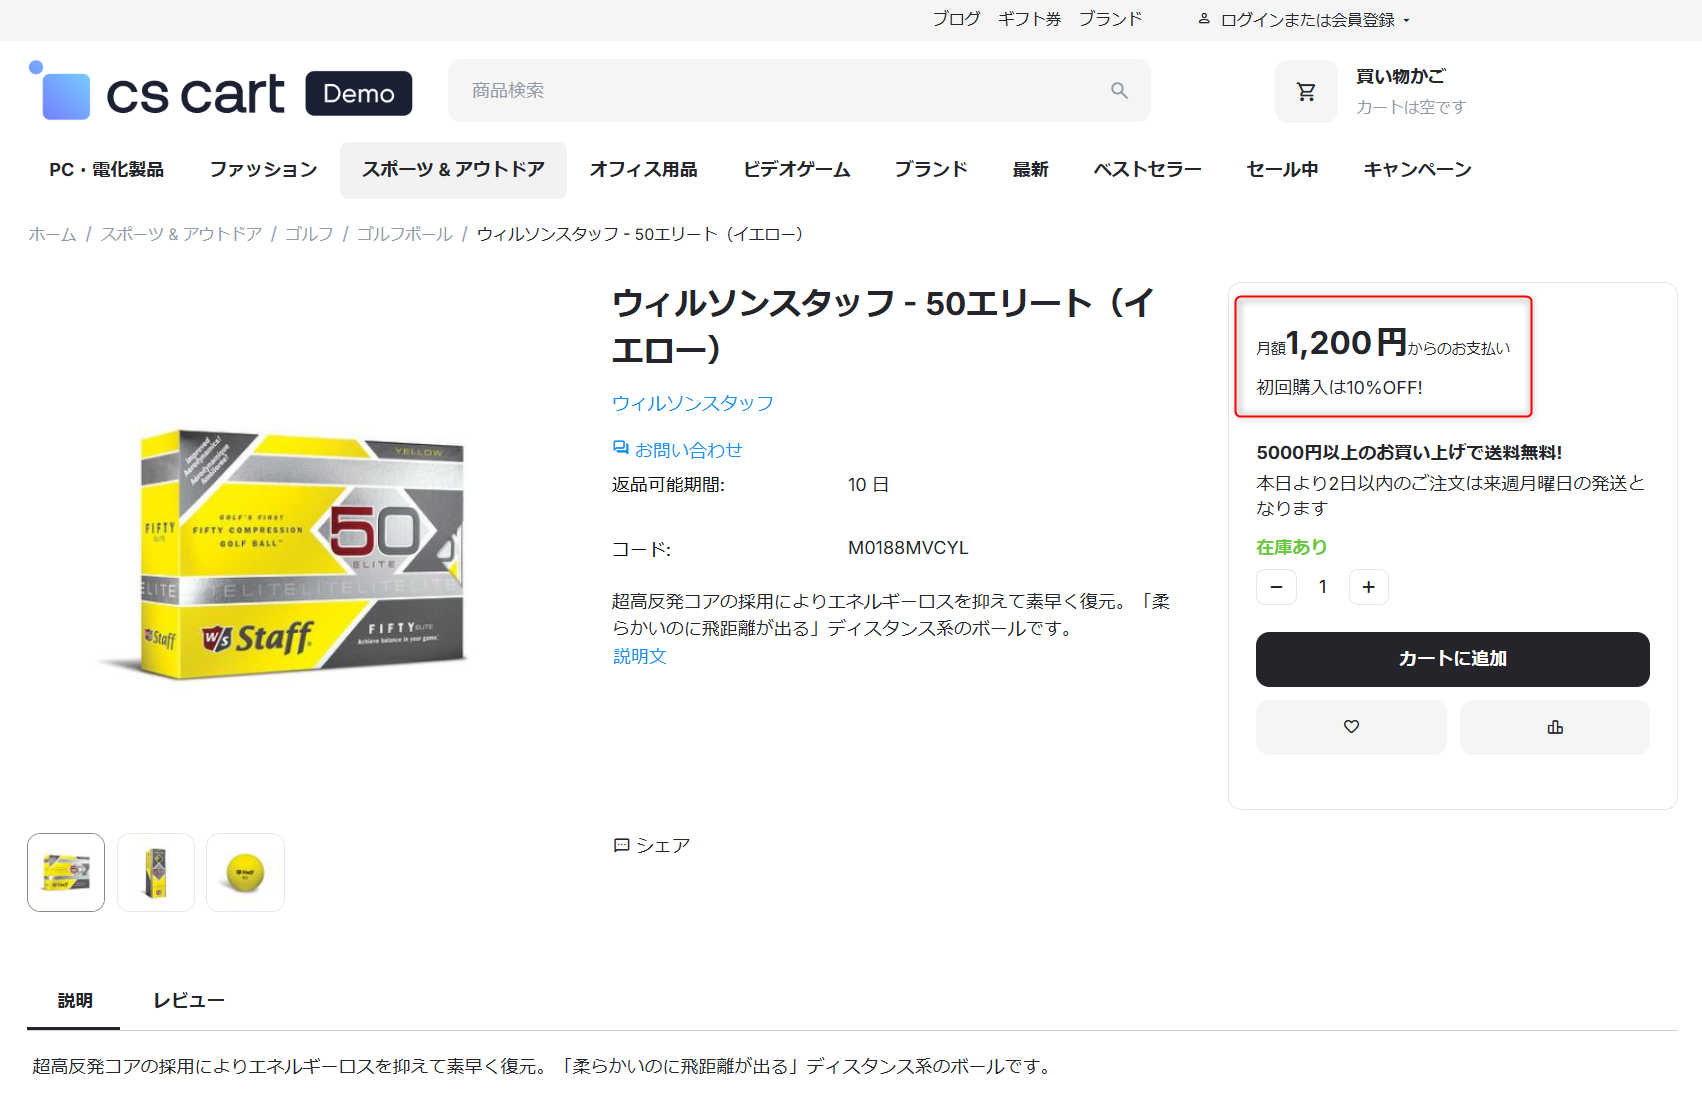Follow the ウィルソンスタッフ brand link
The width and height of the screenshot is (1702, 1112).
(x=692, y=403)
